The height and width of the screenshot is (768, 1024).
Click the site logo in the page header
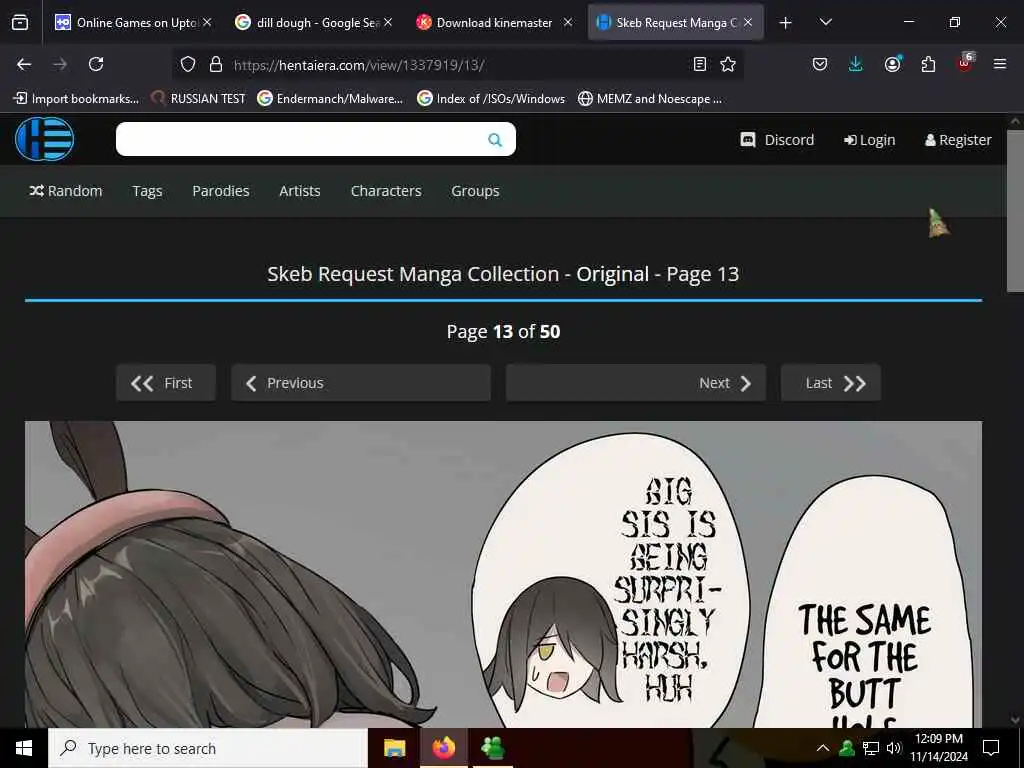pyautogui.click(x=44, y=139)
